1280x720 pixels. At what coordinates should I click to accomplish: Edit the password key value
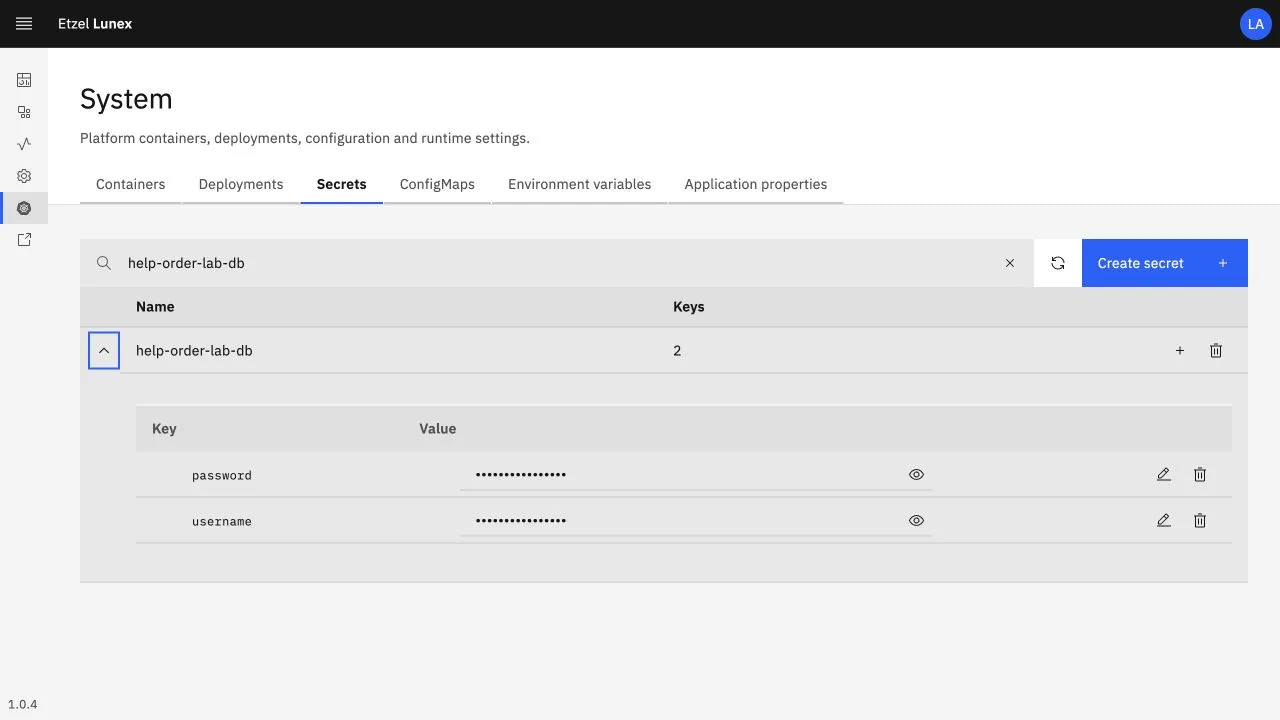point(1164,475)
